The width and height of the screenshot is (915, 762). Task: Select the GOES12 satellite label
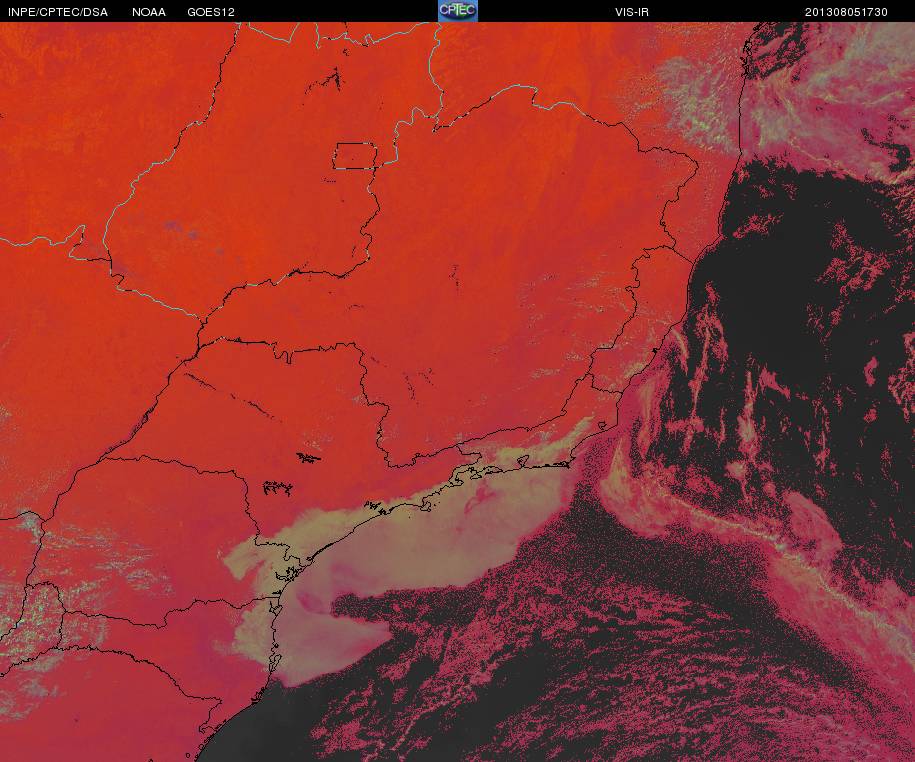[211, 12]
